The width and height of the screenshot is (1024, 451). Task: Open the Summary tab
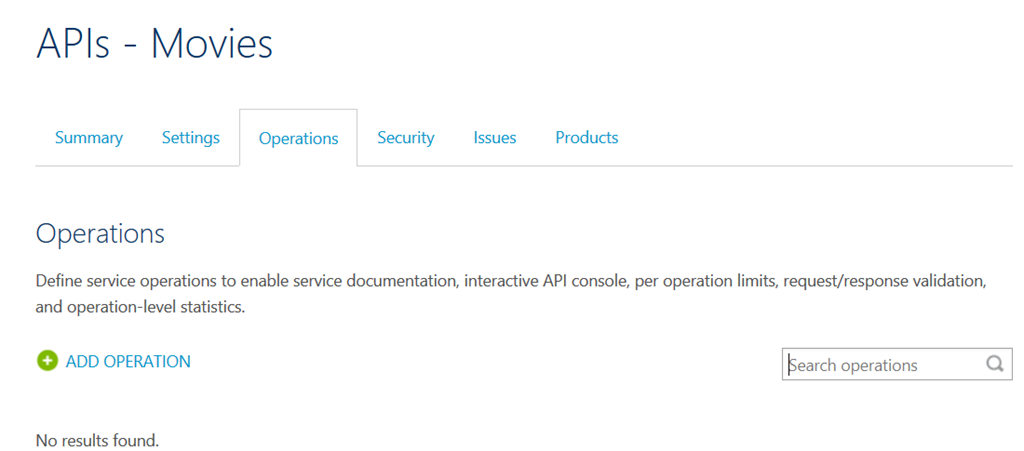coord(89,138)
